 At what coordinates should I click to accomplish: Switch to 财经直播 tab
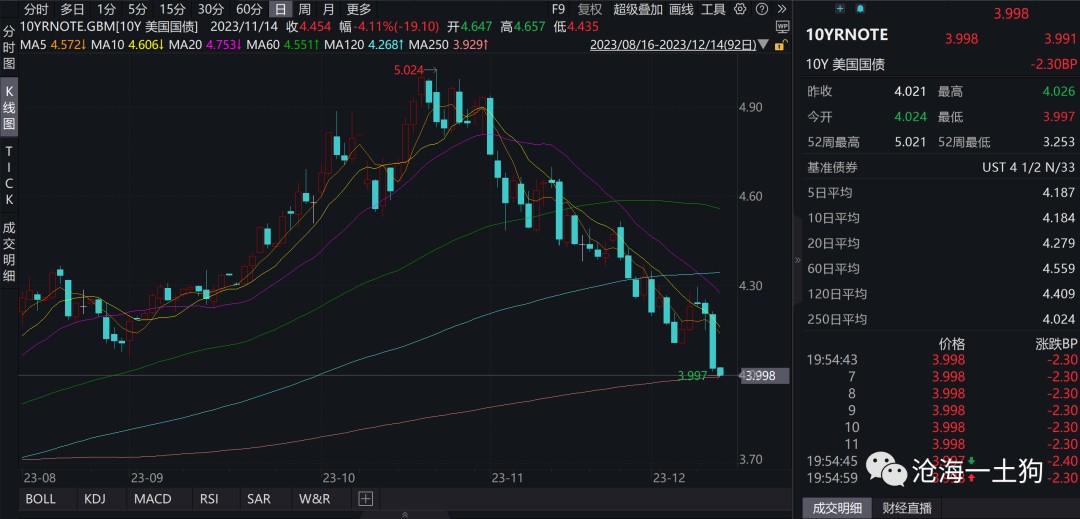pyautogui.click(x=906, y=508)
